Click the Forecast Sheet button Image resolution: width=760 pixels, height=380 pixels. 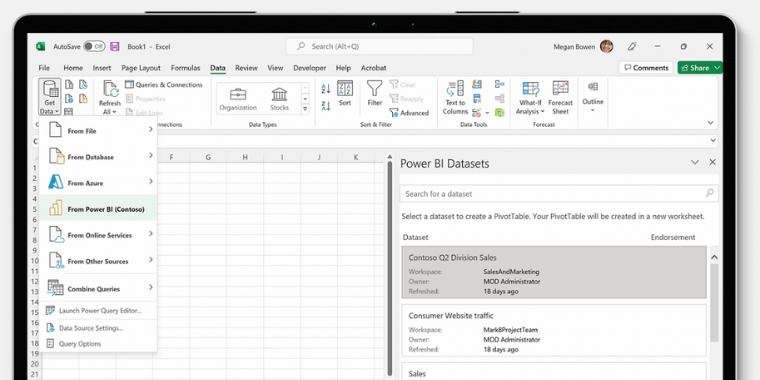560,97
